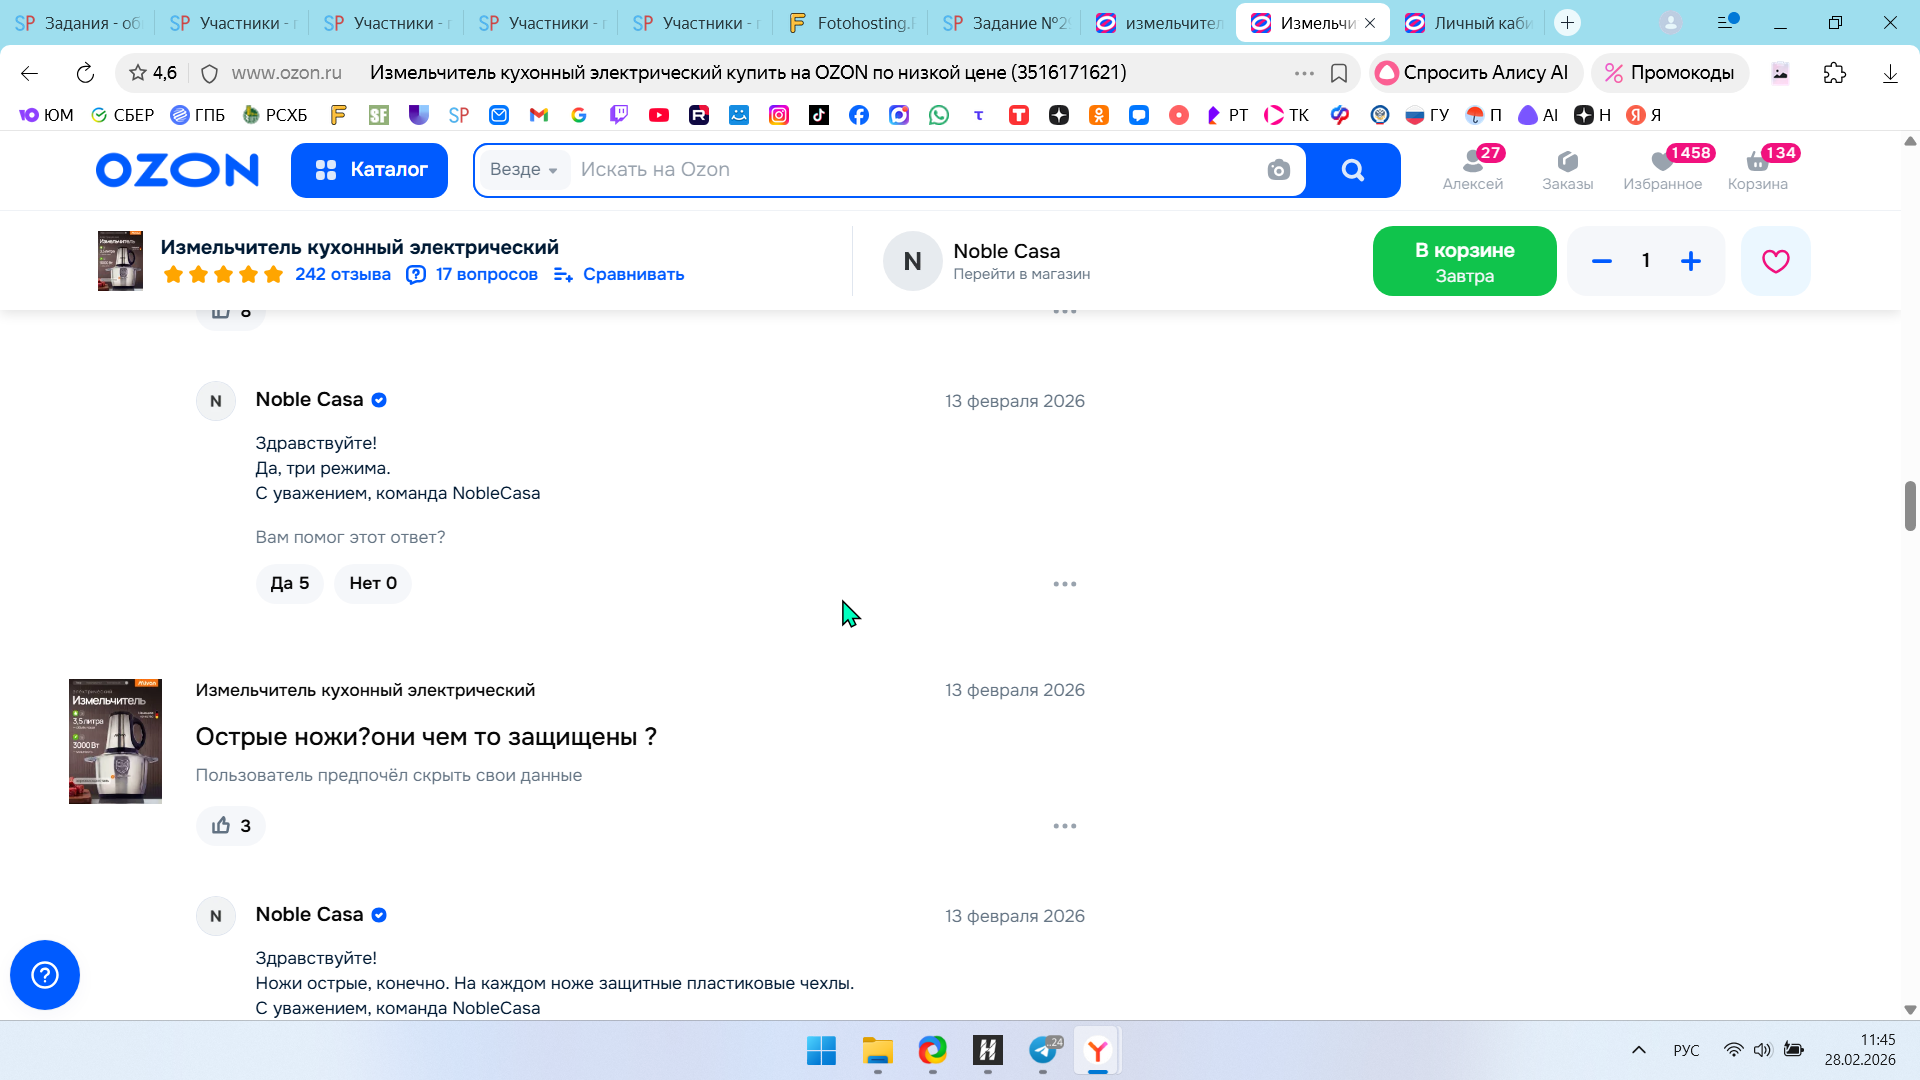1920x1080 pixels.
Task: Expand the Везде search scope dropdown
Action: click(524, 170)
